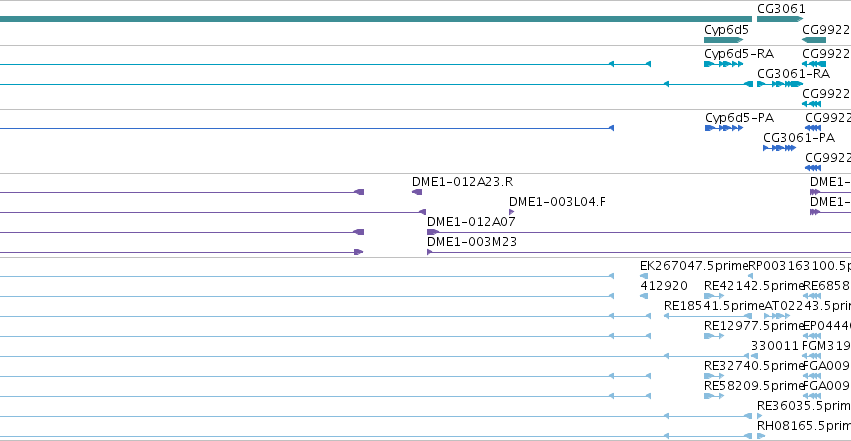Open the RE6858 EST label

(x=827, y=286)
